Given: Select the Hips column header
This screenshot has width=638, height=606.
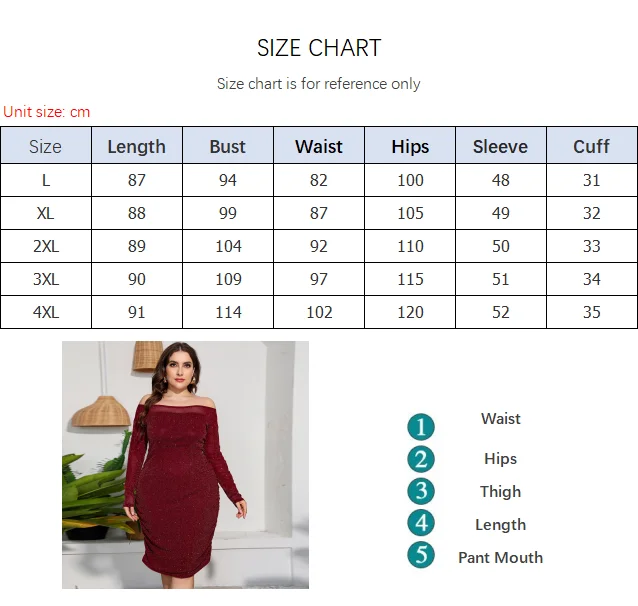Looking at the screenshot, I should [x=410, y=146].
